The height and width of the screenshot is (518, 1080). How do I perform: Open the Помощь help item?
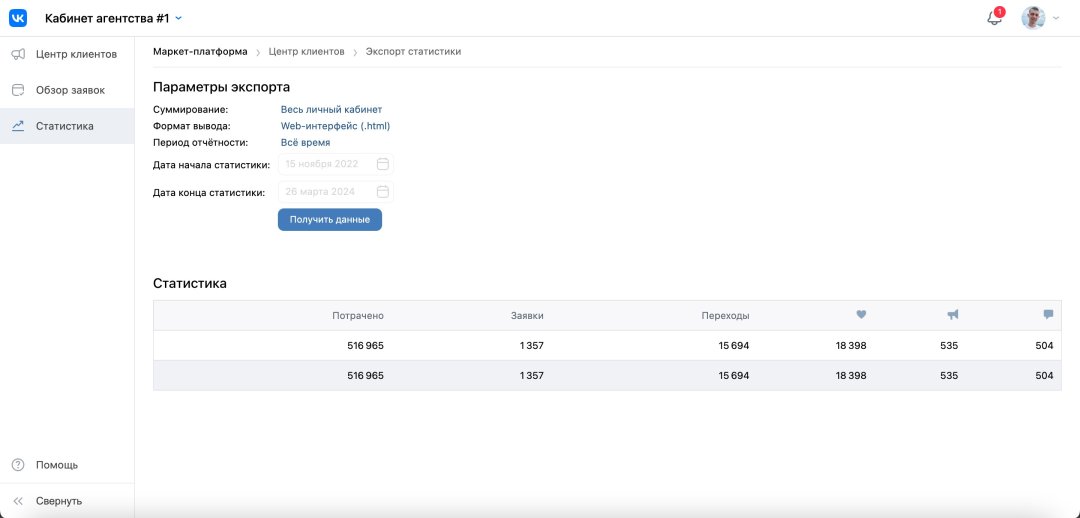tap(57, 465)
